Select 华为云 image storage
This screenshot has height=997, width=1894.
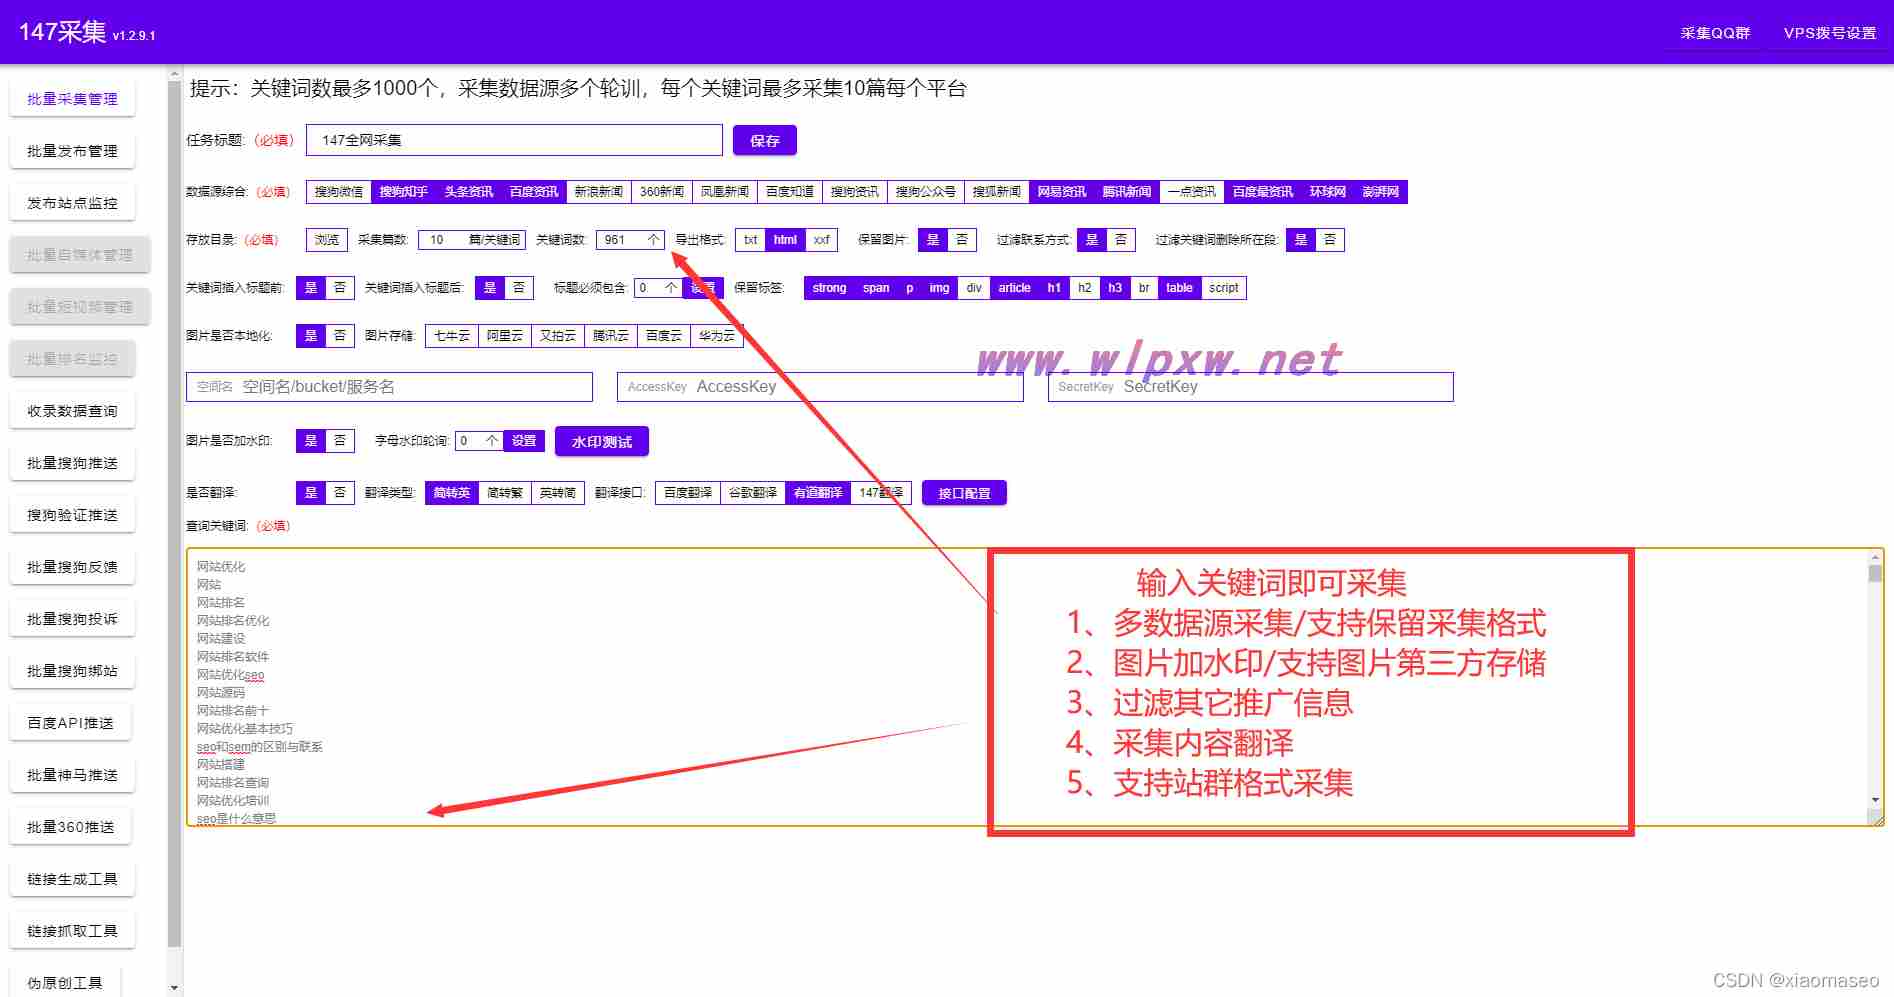click(716, 336)
